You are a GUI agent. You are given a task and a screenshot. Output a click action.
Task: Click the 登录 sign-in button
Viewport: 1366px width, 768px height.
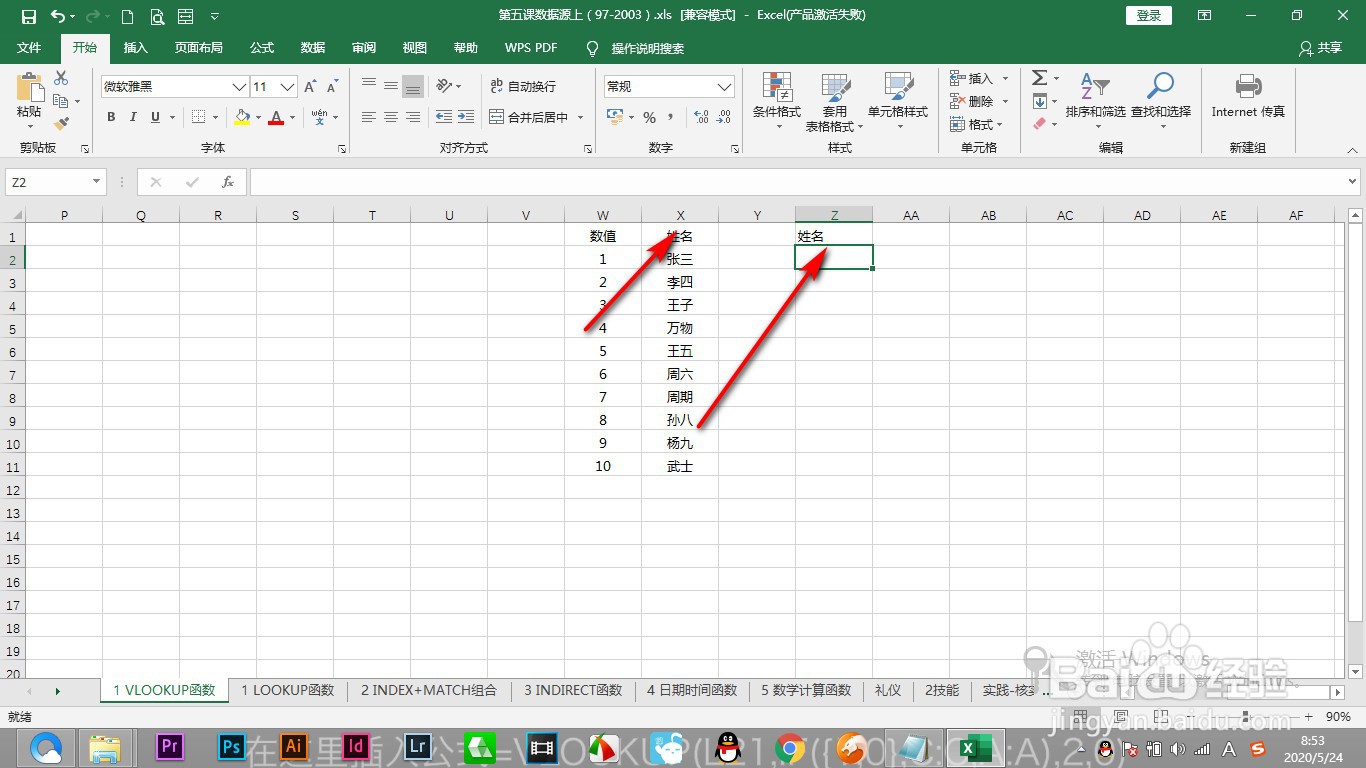(1149, 15)
